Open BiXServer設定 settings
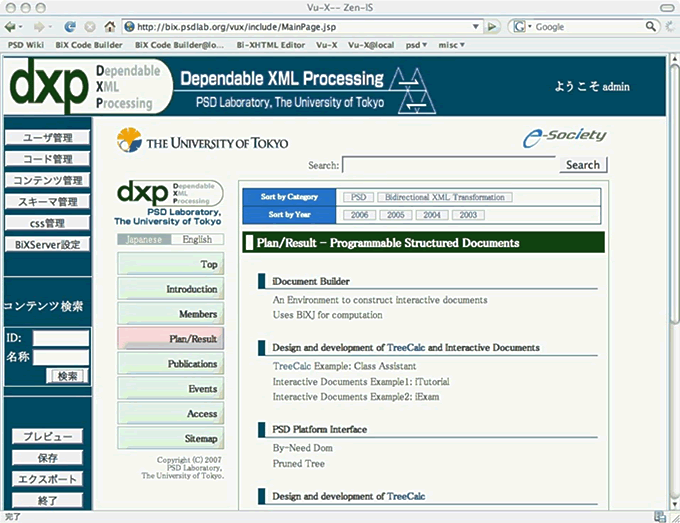680x523 pixels. click(48, 244)
